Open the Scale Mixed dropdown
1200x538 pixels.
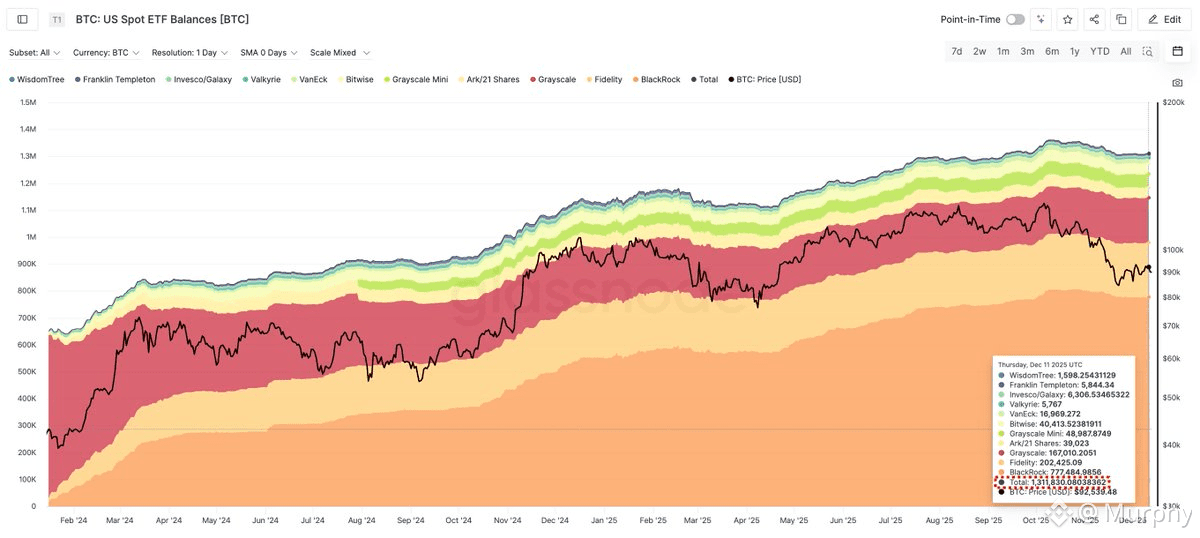tap(340, 52)
